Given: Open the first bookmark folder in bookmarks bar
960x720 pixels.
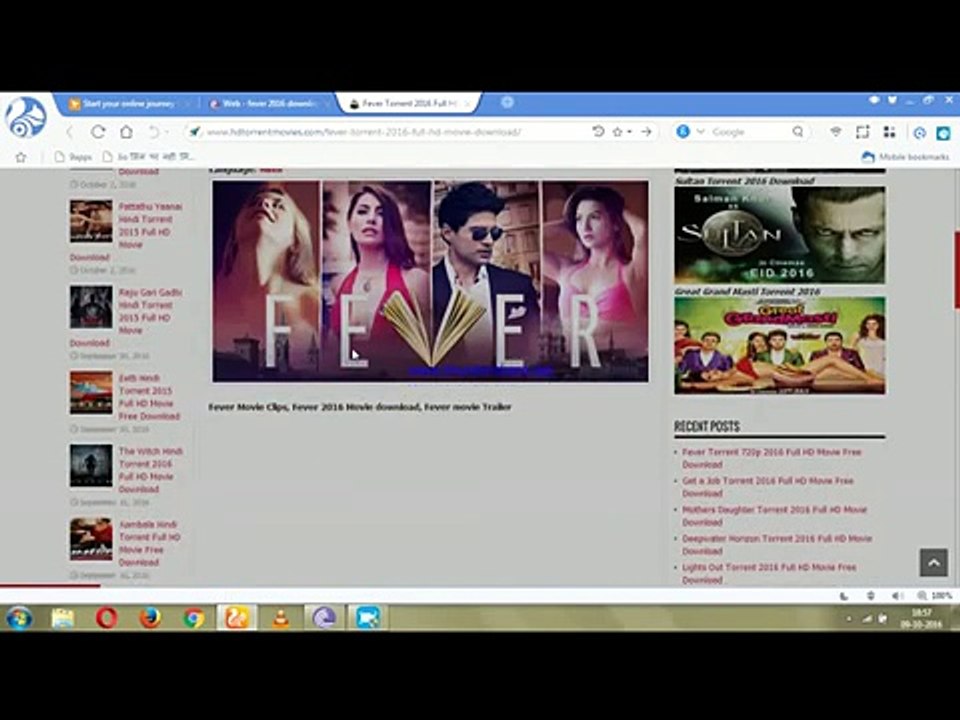Looking at the screenshot, I should tap(73, 157).
